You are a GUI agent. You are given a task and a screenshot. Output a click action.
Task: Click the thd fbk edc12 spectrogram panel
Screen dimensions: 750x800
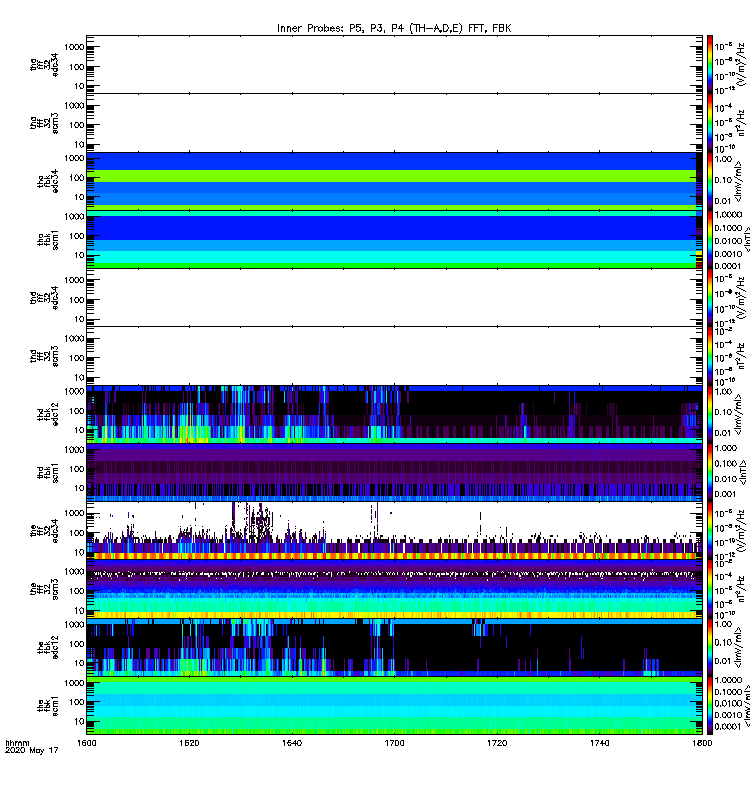394,414
